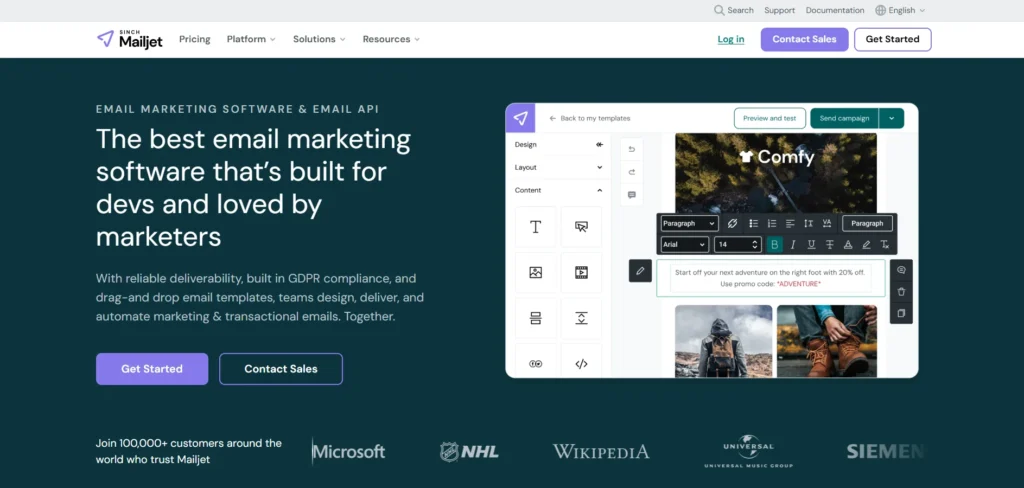The height and width of the screenshot is (488, 1024).
Task: Select the Social share content block
Action: (536, 361)
